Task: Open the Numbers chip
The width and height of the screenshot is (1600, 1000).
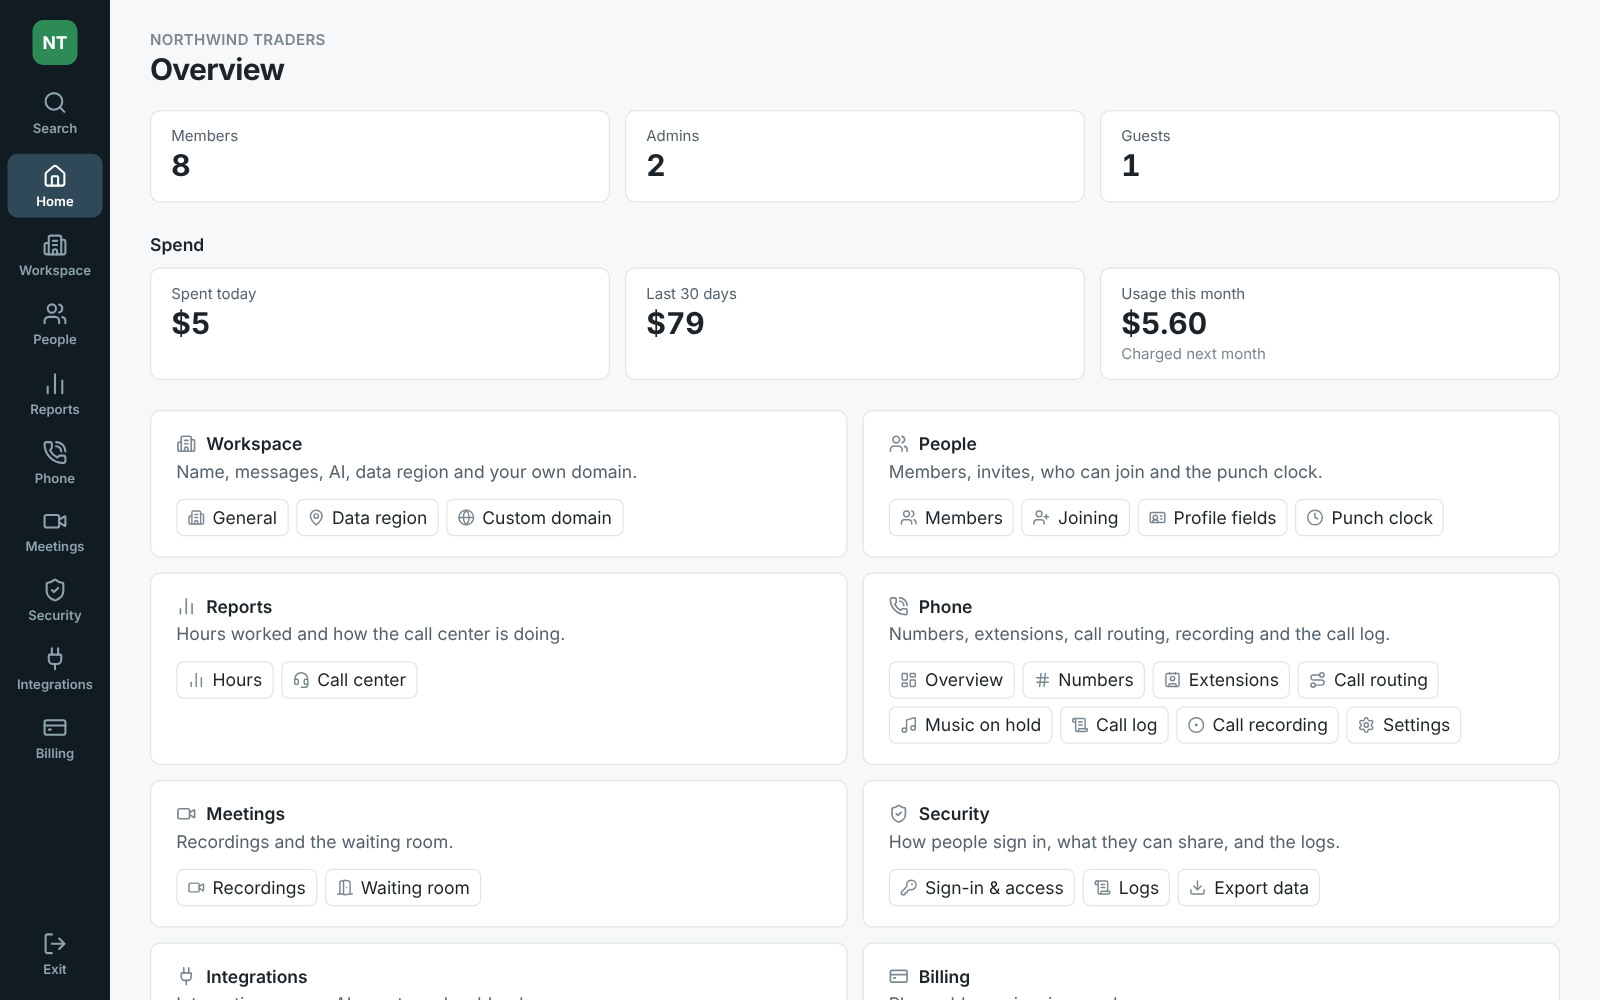Action: 1084,680
